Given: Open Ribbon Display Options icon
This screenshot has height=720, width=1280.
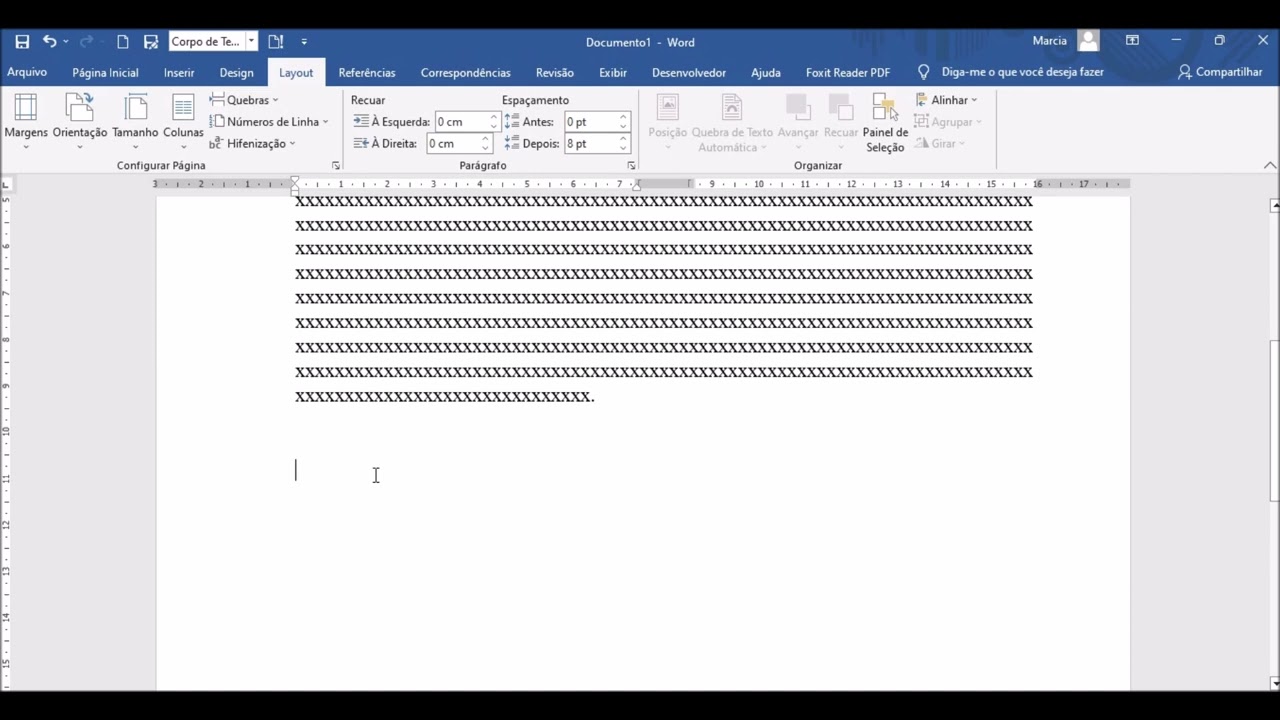Looking at the screenshot, I should tap(1132, 41).
